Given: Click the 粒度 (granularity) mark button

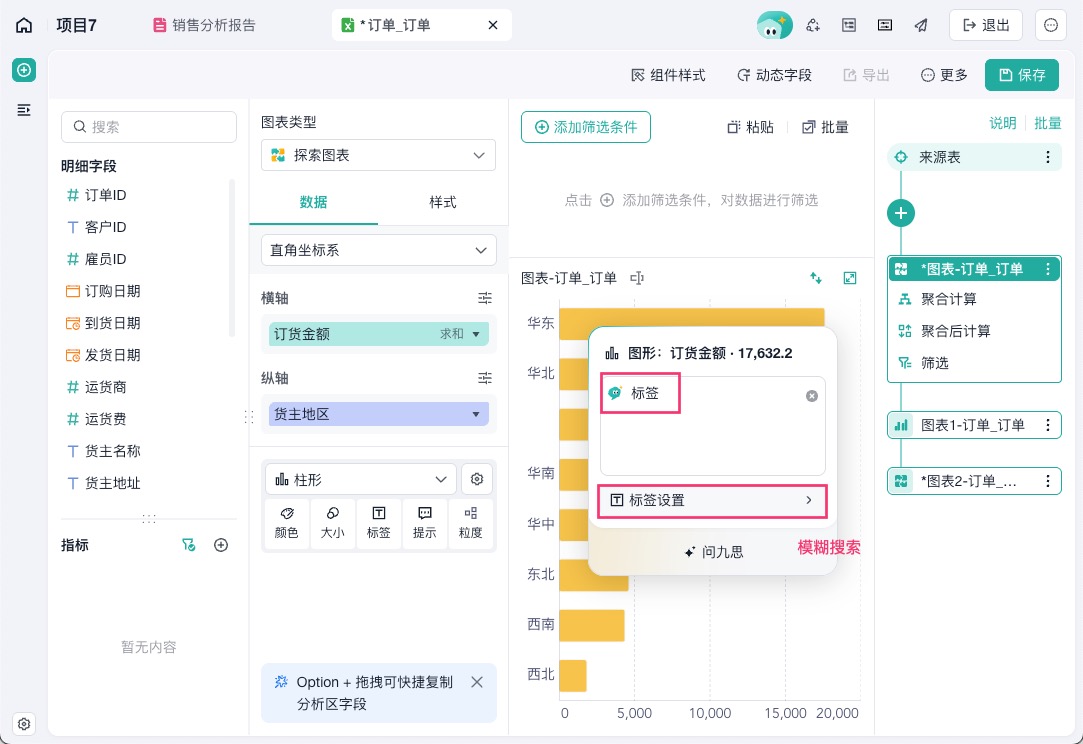Looking at the screenshot, I should click(x=470, y=523).
